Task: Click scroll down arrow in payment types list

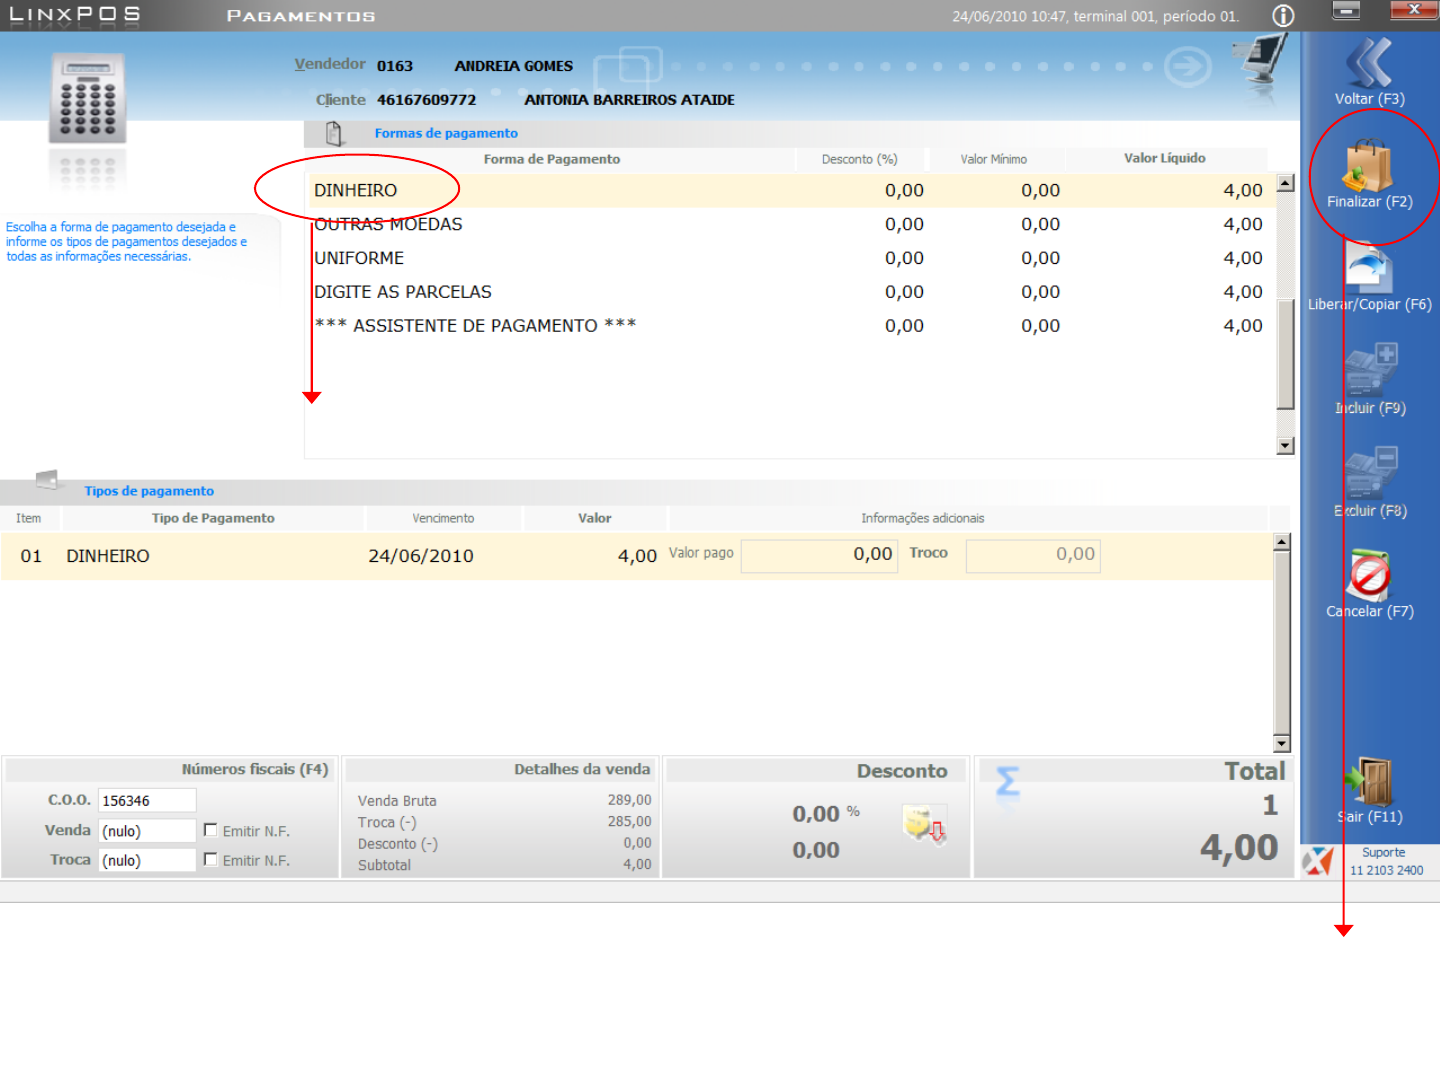Action: click(x=1282, y=743)
